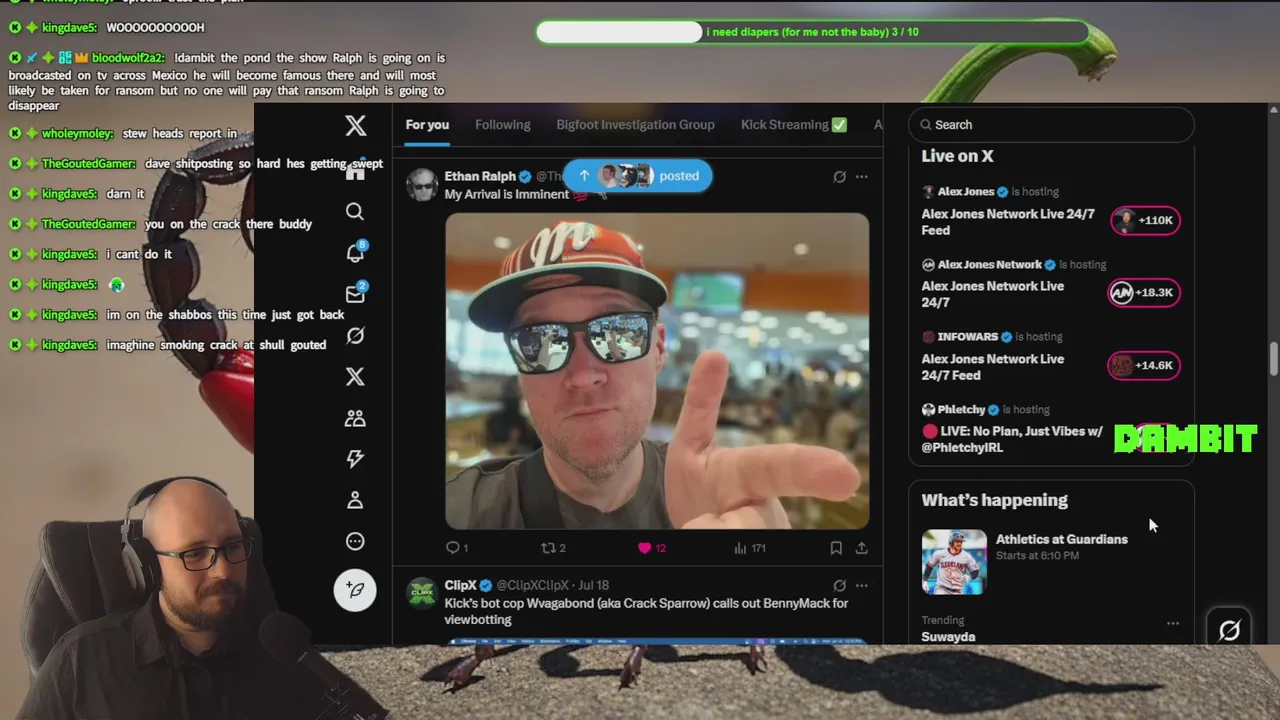Click the ClipX post text about Wvagabond
This screenshot has height=720, width=1280.
646,611
